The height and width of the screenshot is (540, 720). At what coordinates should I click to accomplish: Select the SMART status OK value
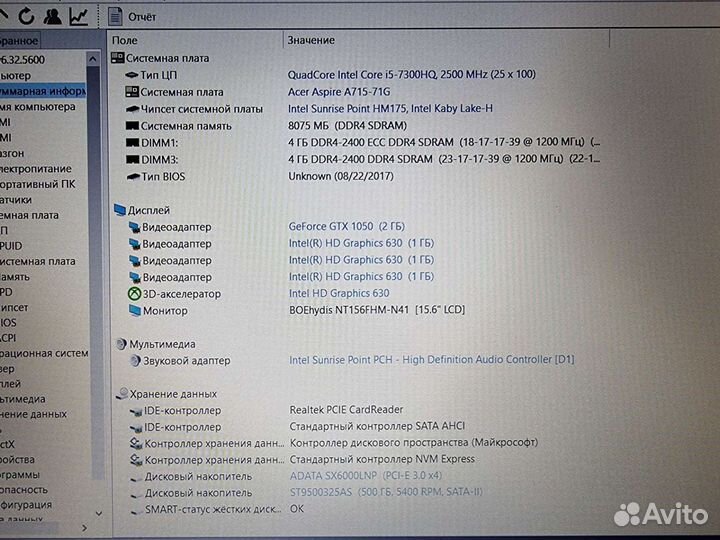pyautogui.click(x=297, y=508)
